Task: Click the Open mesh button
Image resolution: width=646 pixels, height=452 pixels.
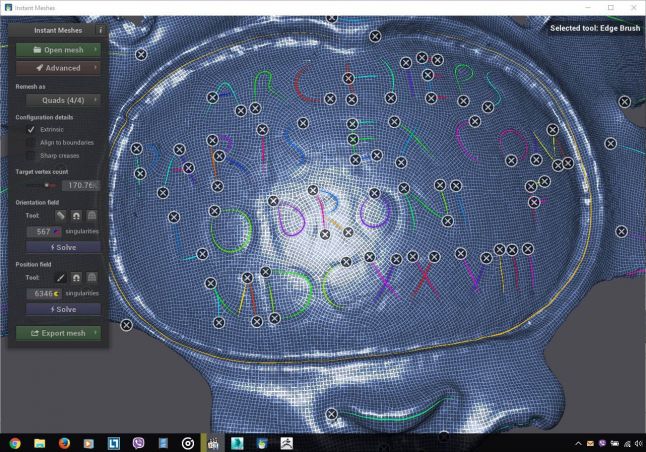Action: pyautogui.click(x=58, y=49)
